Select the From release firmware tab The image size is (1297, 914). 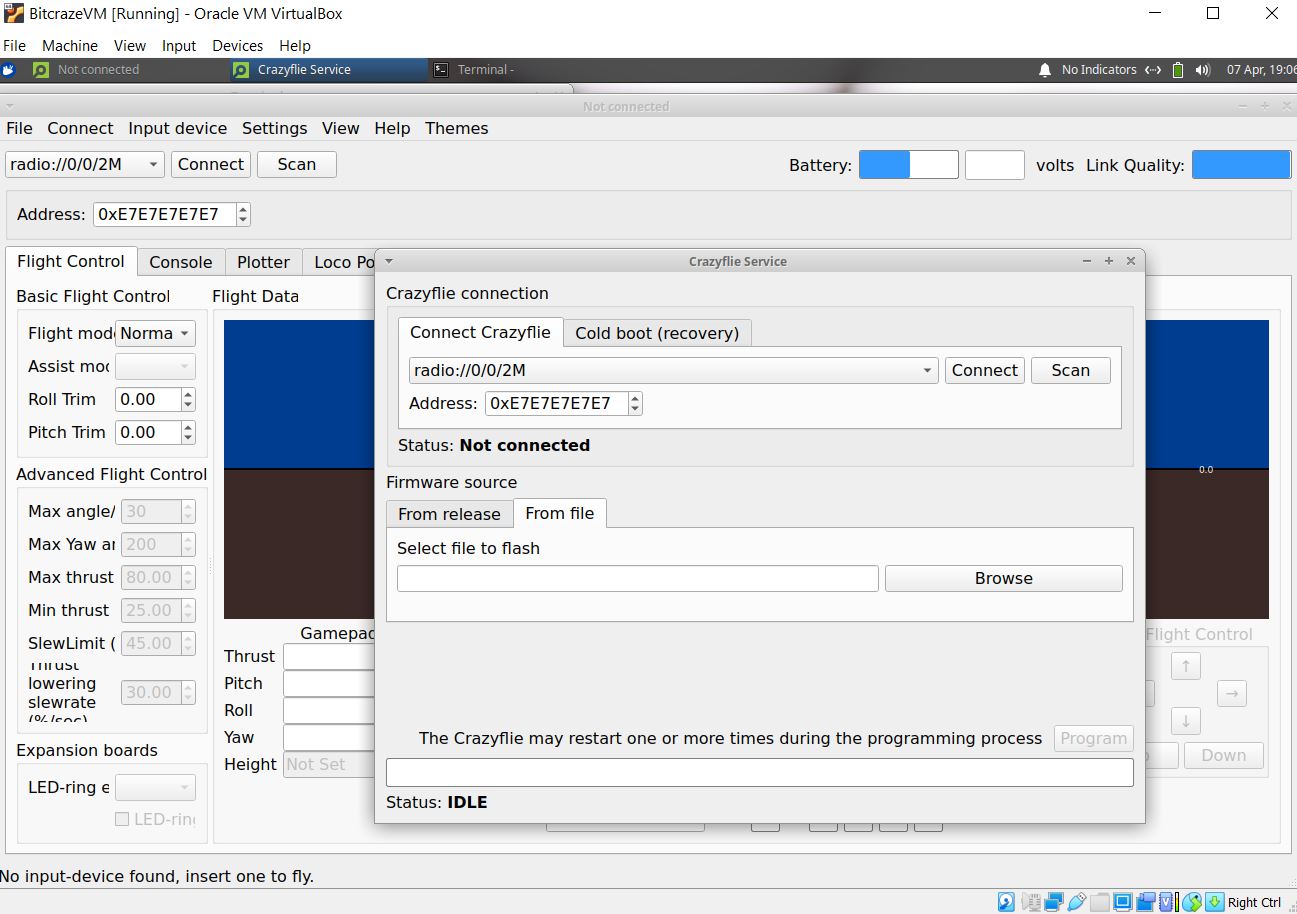tap(449, 514)
